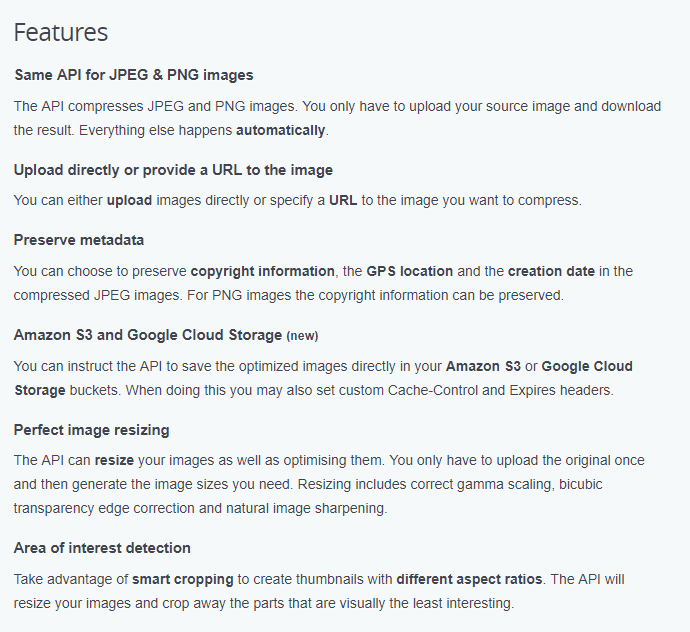This screenshot has height=632, width=690.
Task: Click the bold 'GPS location' text
Action: click(x=410, y=271)
